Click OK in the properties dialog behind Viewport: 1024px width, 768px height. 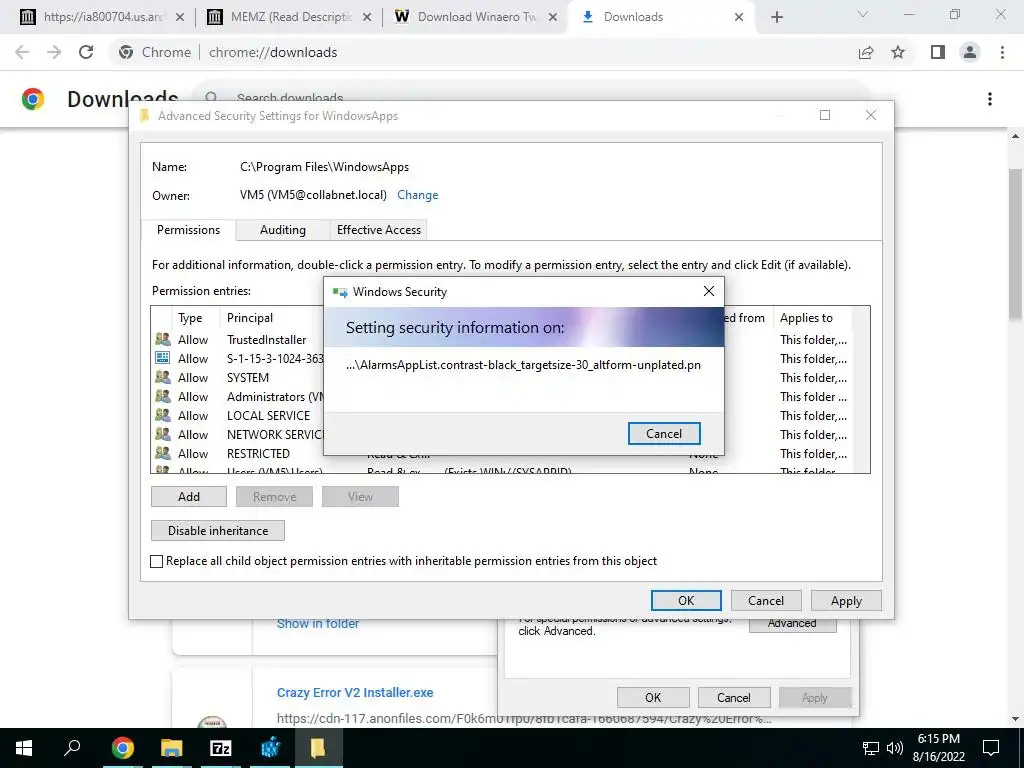pos(653,697)
